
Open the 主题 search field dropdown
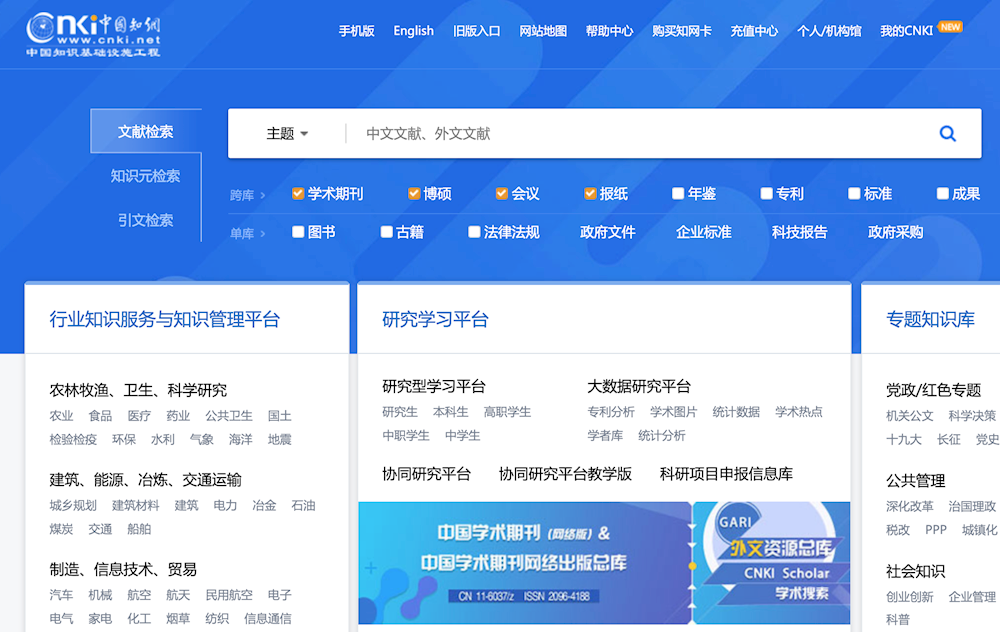coord(287,133)
